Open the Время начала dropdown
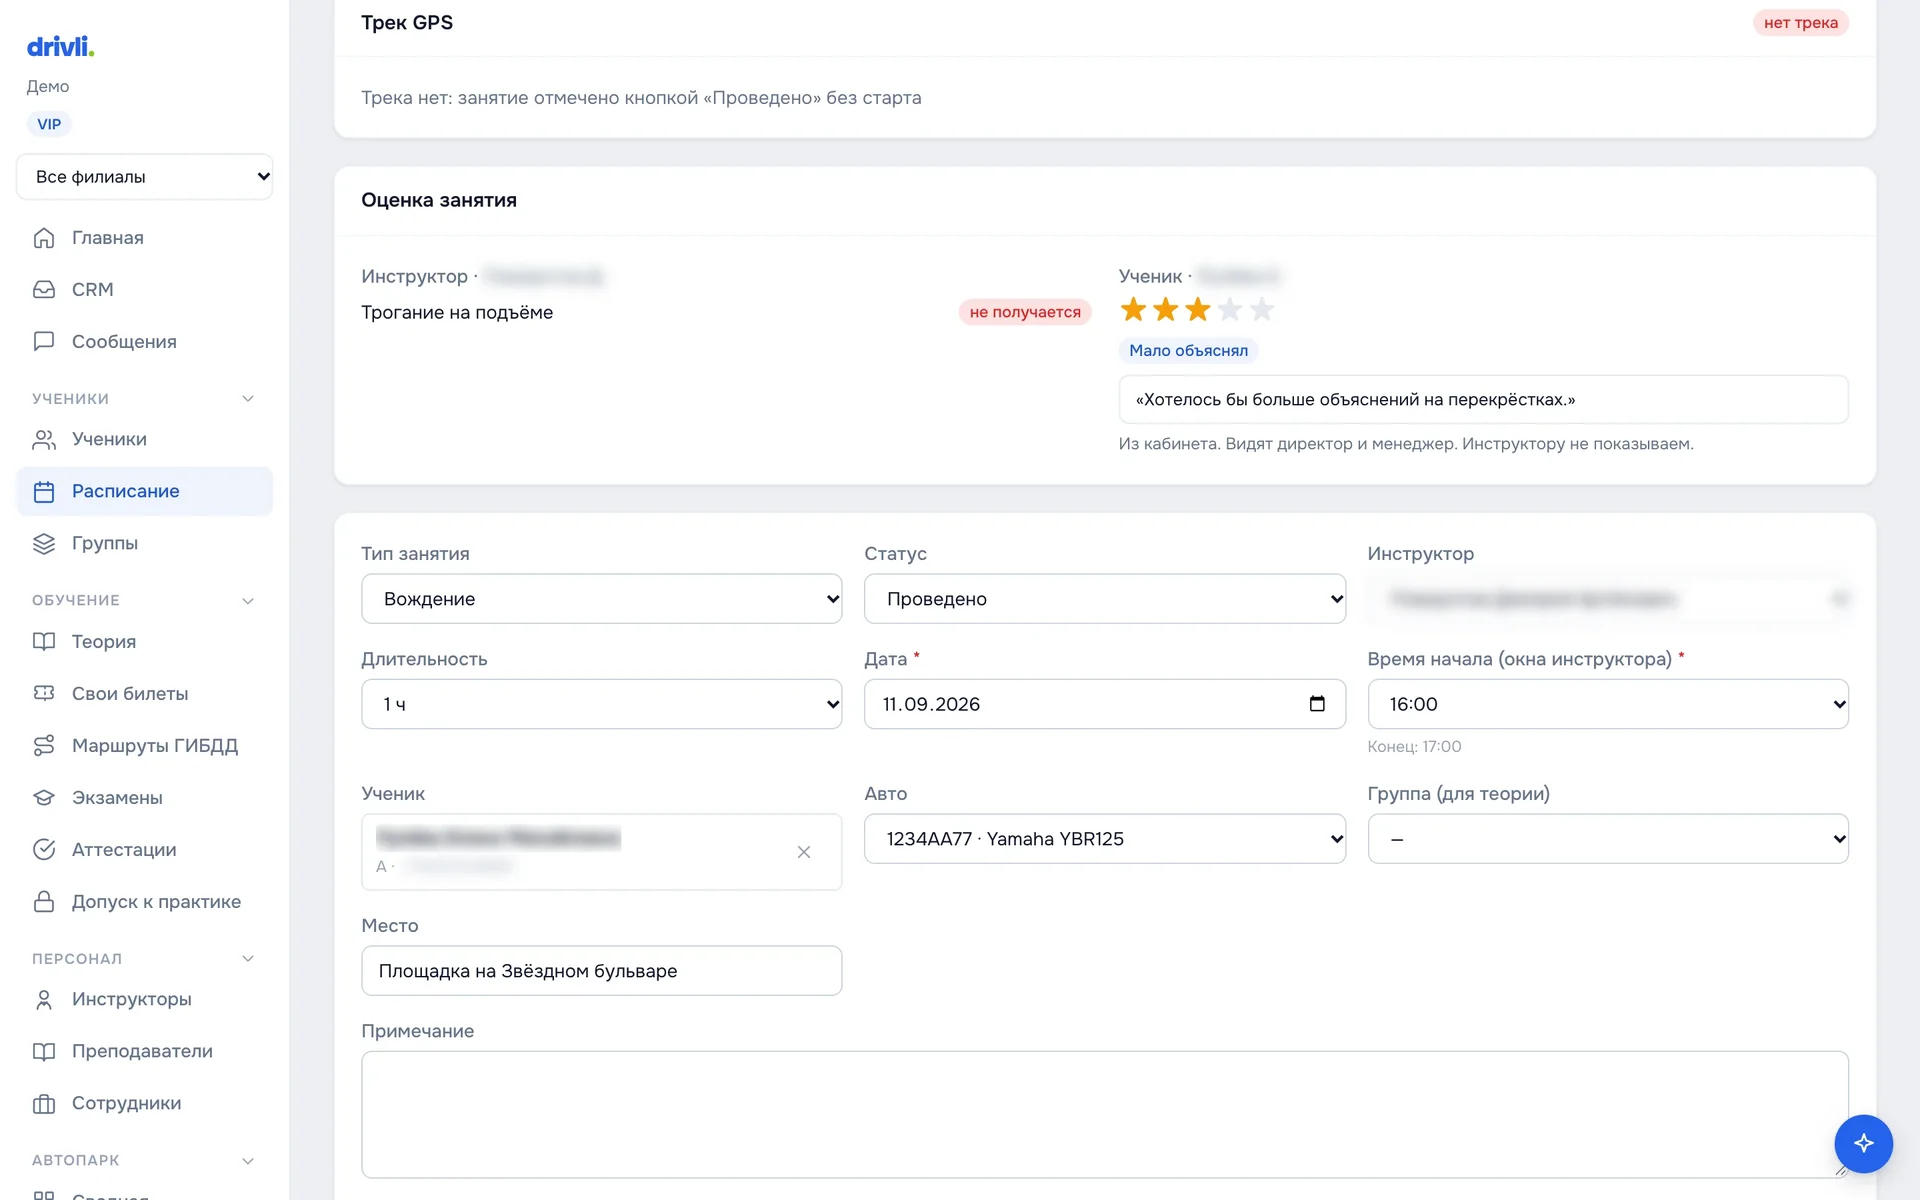 (1608, 705)
